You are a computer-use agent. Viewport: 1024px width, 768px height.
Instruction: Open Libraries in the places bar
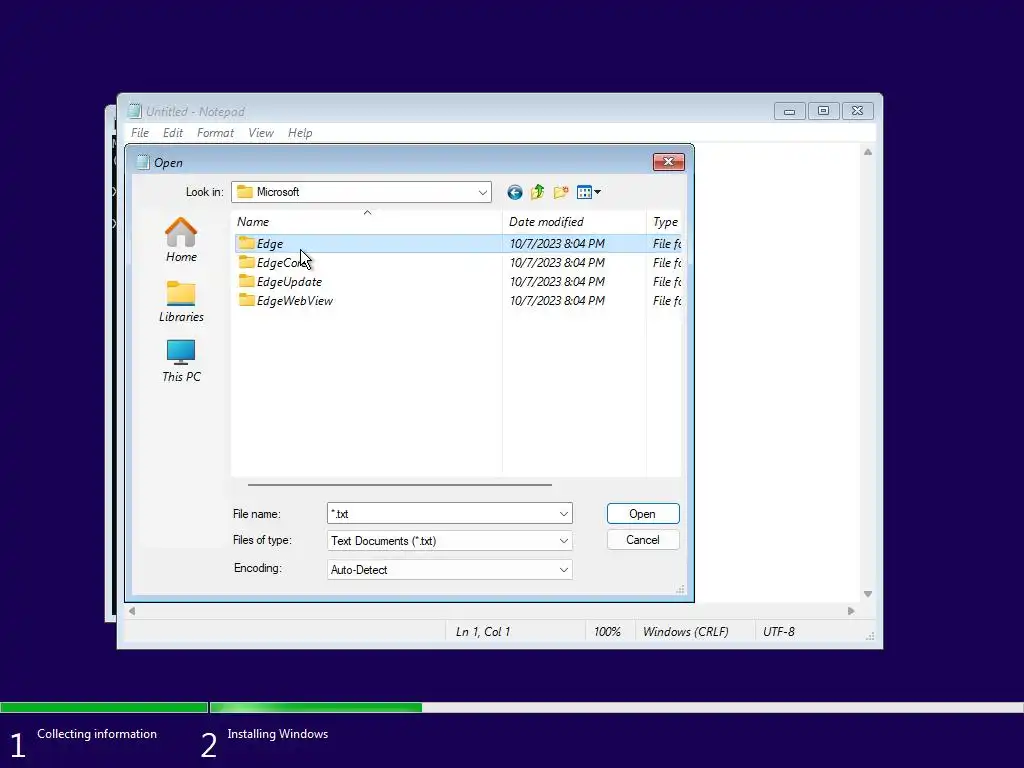click(x=181, y=301)
